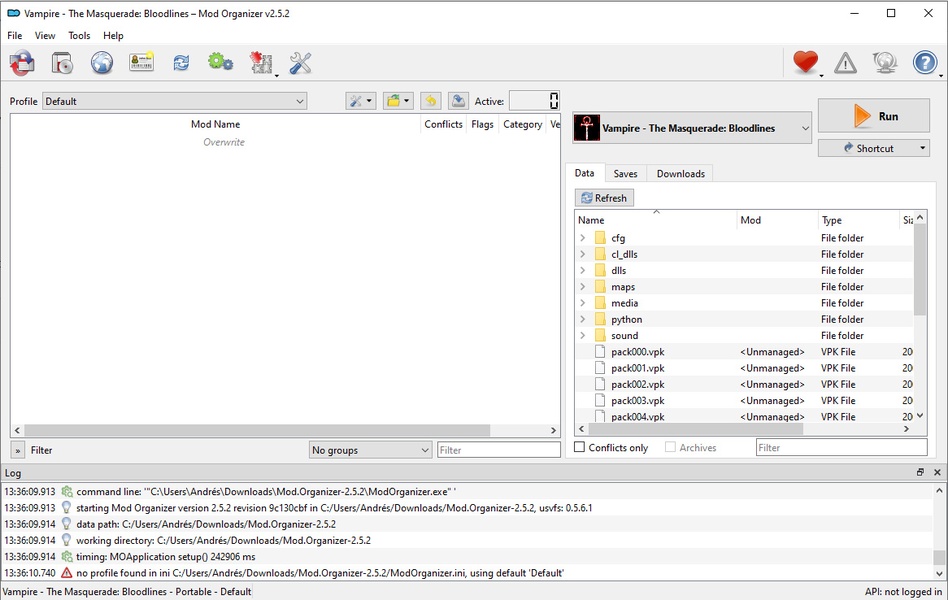Expand the python folder tree node

(583, 320)
